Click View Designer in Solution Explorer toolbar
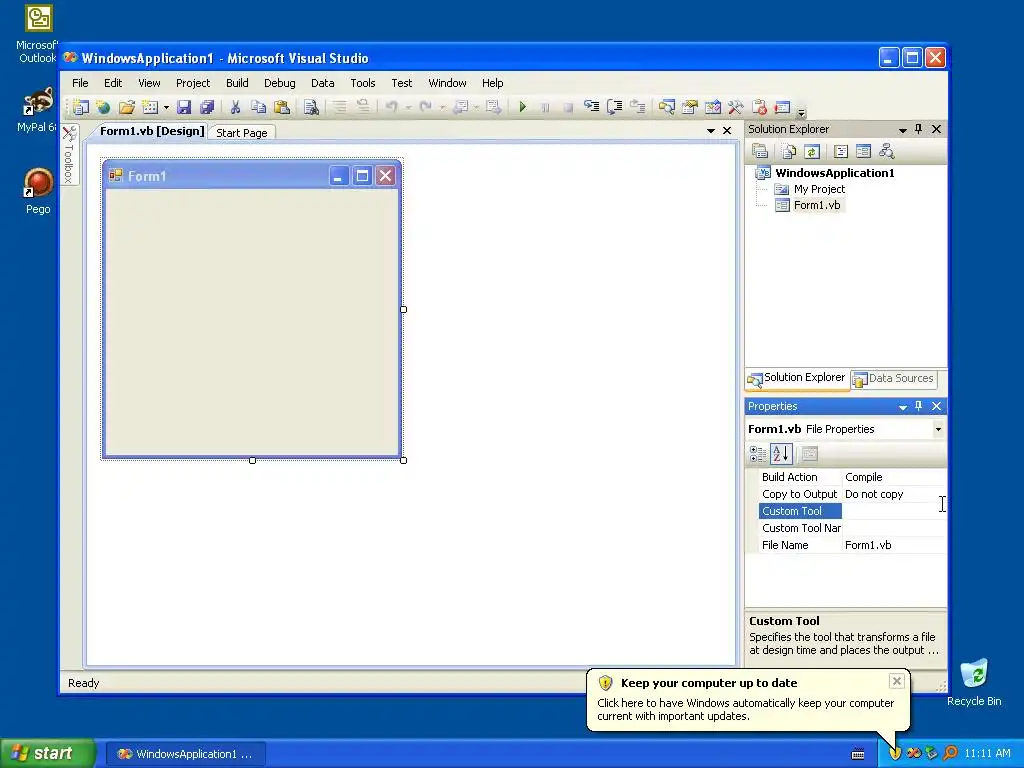Screen dimensions: 1024x768 point(863,152)
